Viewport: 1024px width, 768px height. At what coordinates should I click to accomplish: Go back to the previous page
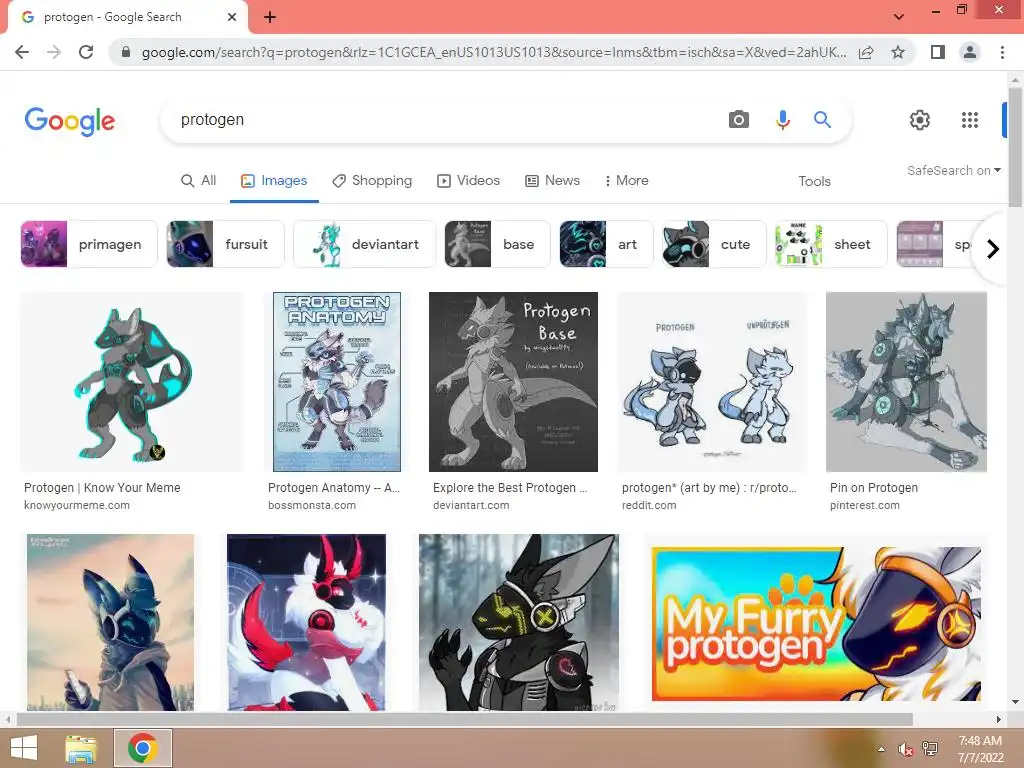22,52
